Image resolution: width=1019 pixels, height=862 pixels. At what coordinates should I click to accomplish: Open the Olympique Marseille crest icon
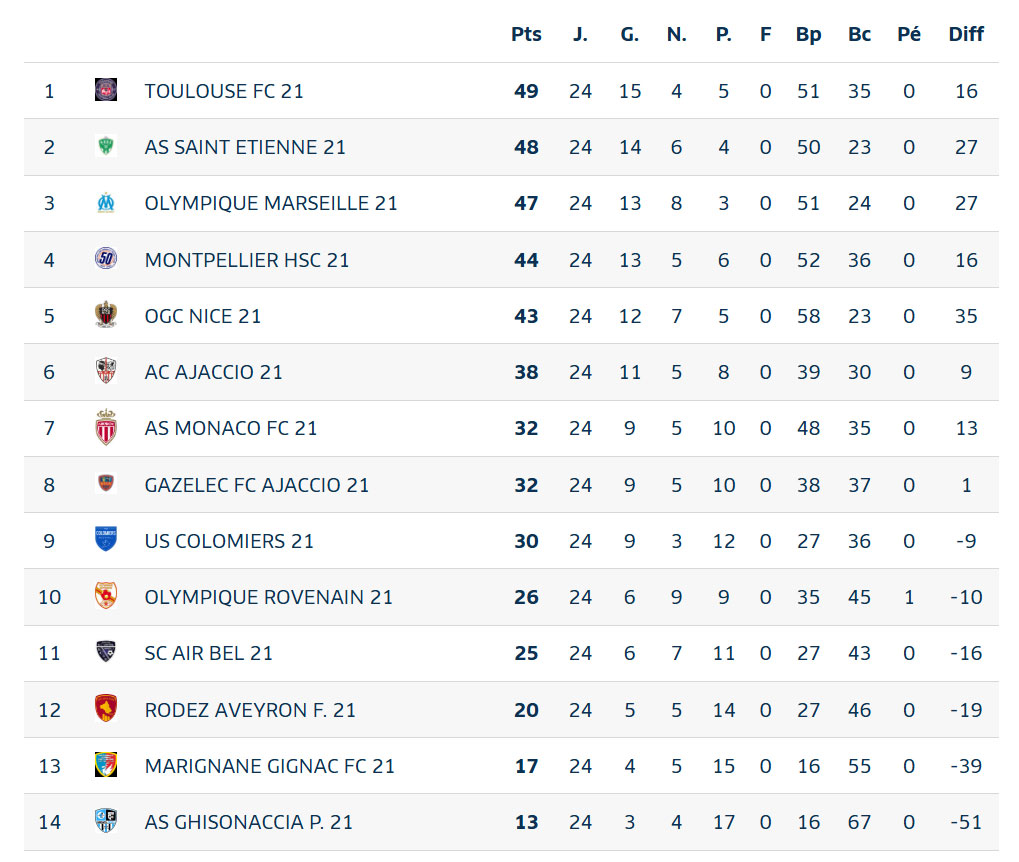106,203
